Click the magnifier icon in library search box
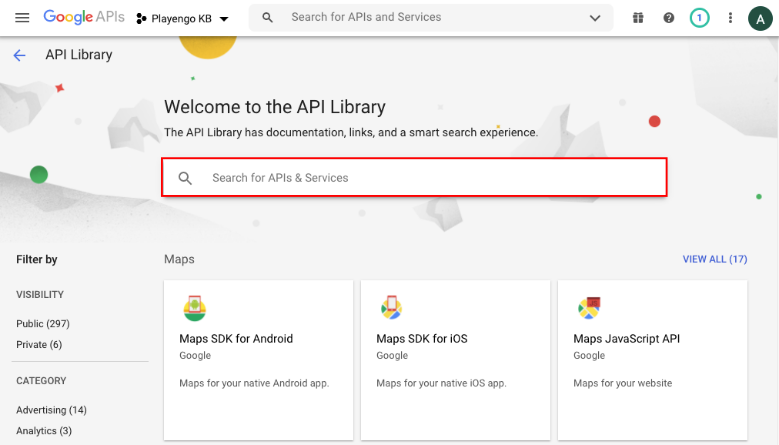The image size is (779, 445). click(x=185, y=178)
